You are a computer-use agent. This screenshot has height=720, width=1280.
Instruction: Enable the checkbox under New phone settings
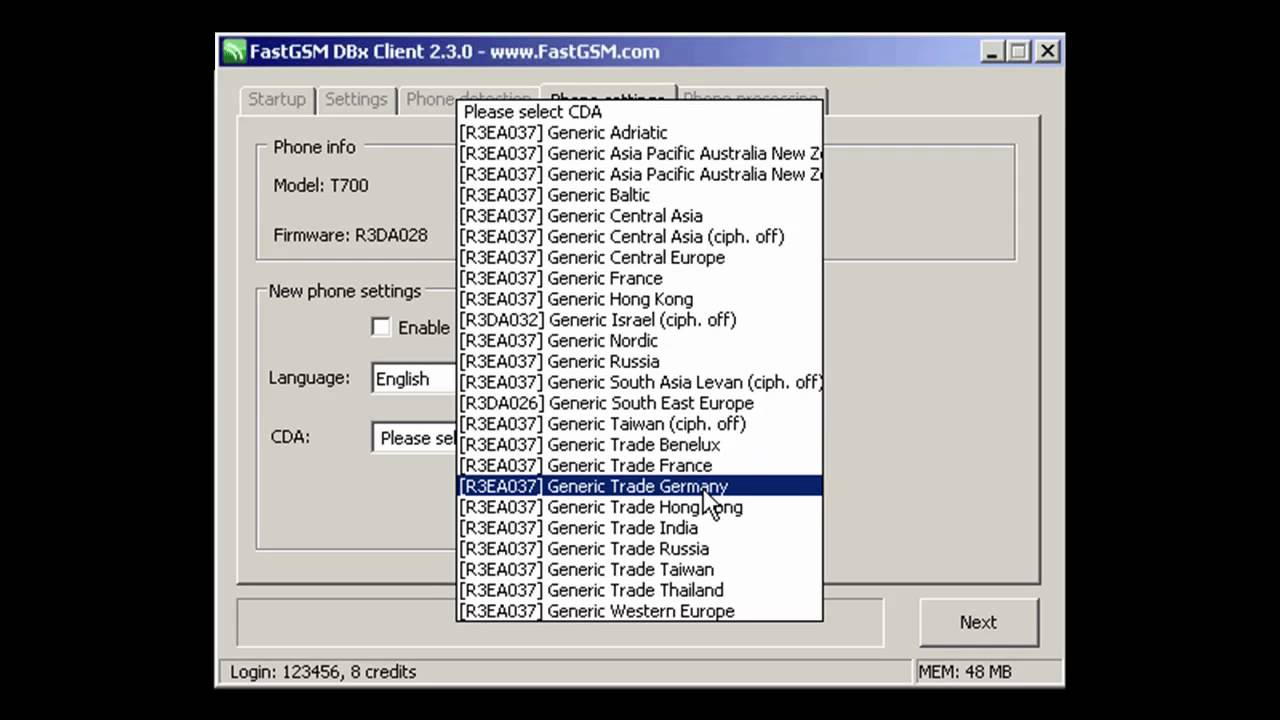381,327
